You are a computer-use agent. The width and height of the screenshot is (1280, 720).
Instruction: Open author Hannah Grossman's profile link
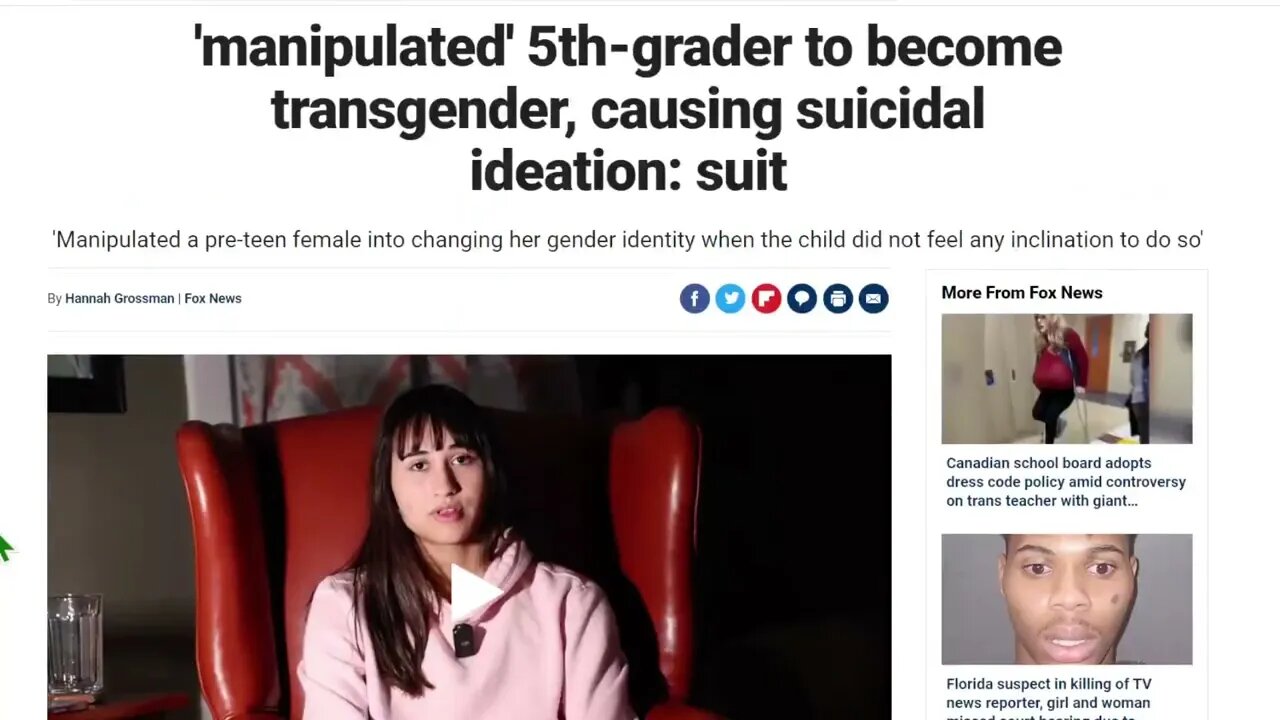click(120, 298)
